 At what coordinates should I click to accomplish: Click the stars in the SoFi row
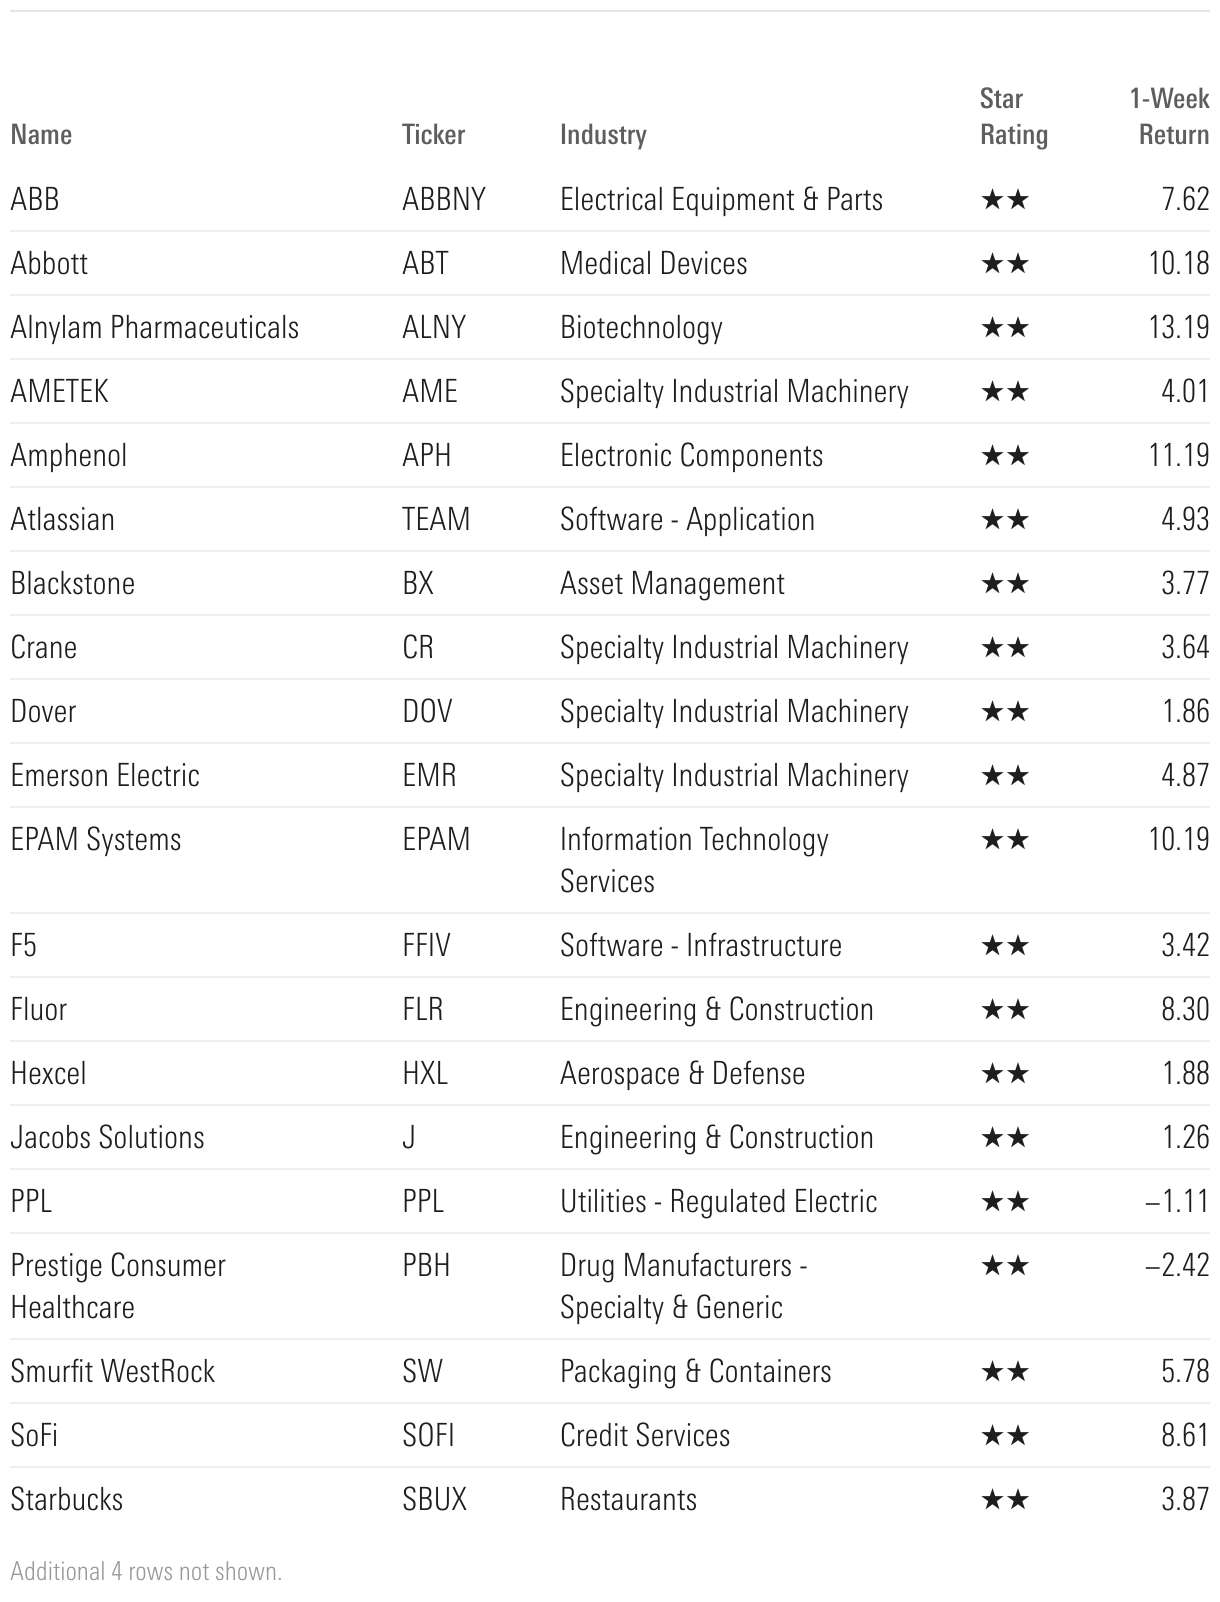coord(1005,1436)
